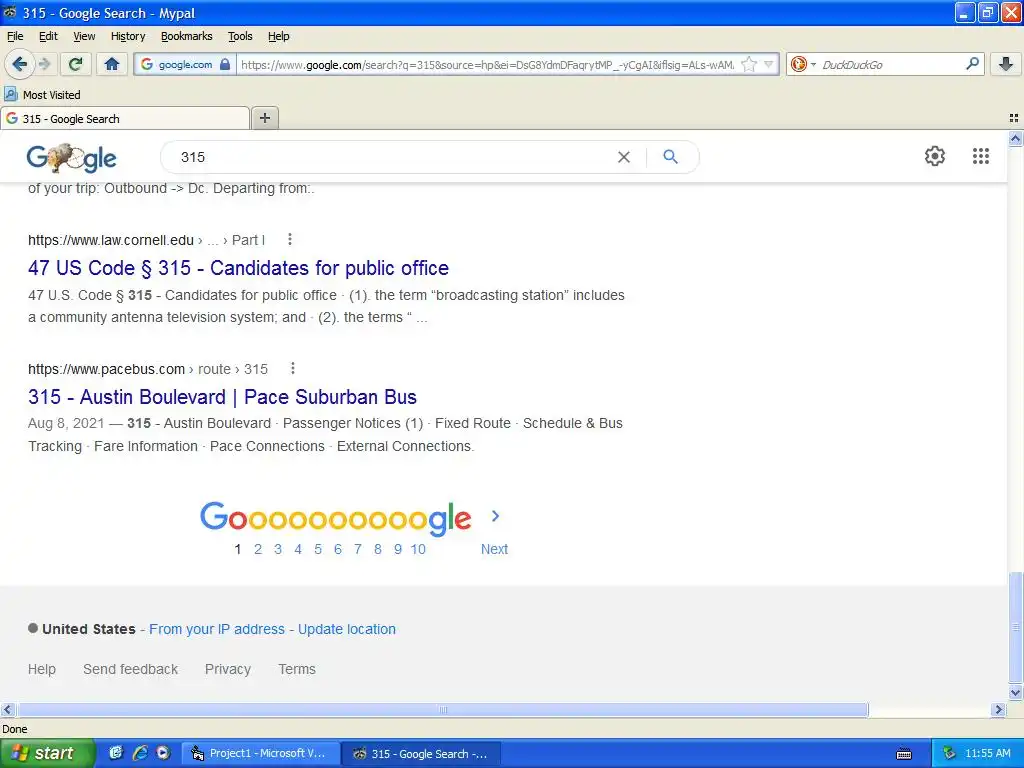
Task: Launch the media player quick launch icon
Action: point(163,753)
